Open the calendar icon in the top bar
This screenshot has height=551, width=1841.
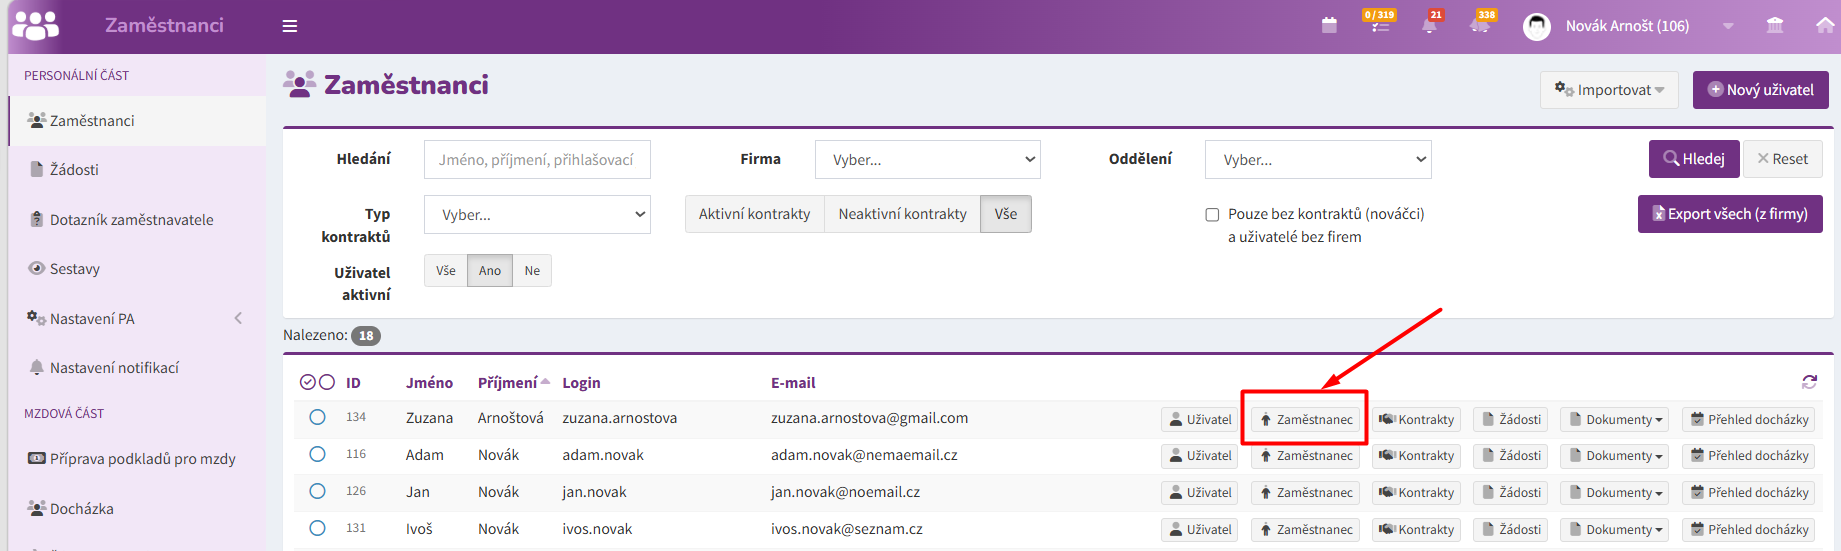coord(1329,25)
